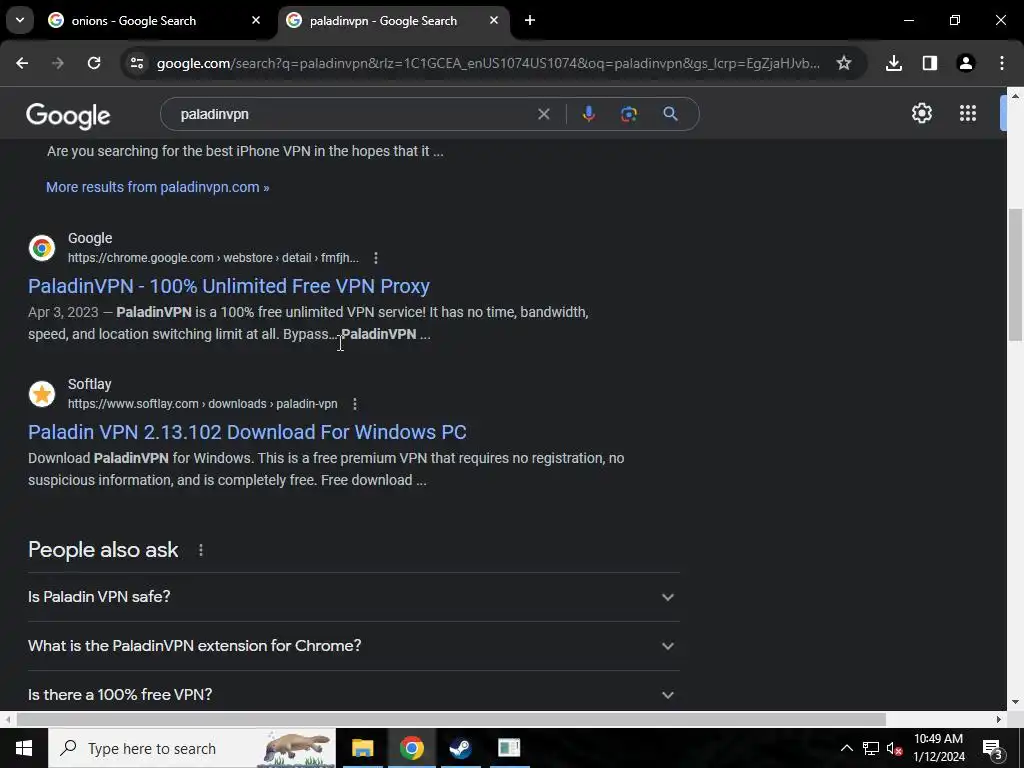1024x768 pixels.
Task: Reload the current page
Action: [x=94, y=63]
